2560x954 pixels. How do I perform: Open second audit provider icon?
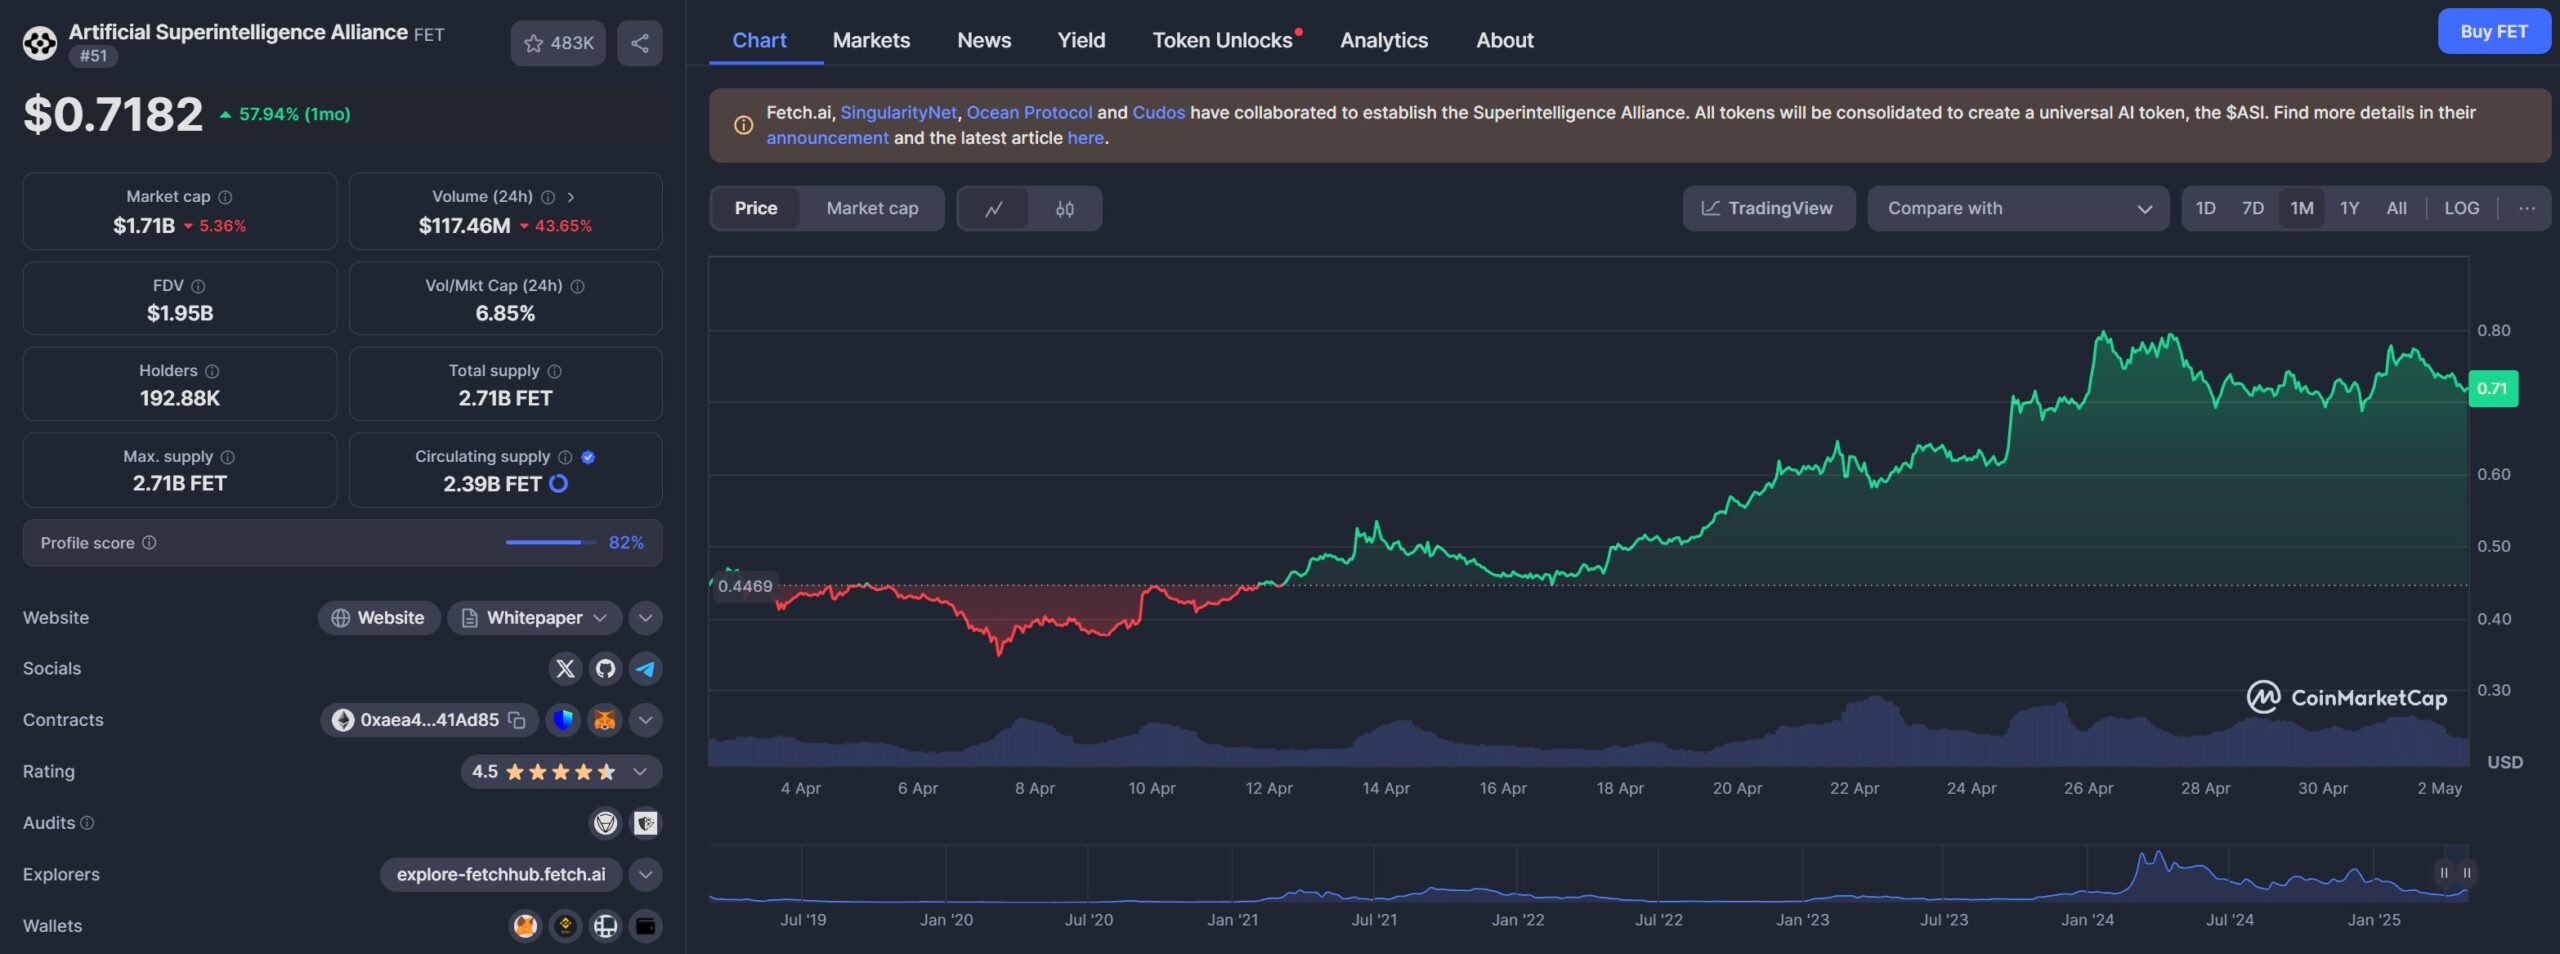click(x=646, y=823)
